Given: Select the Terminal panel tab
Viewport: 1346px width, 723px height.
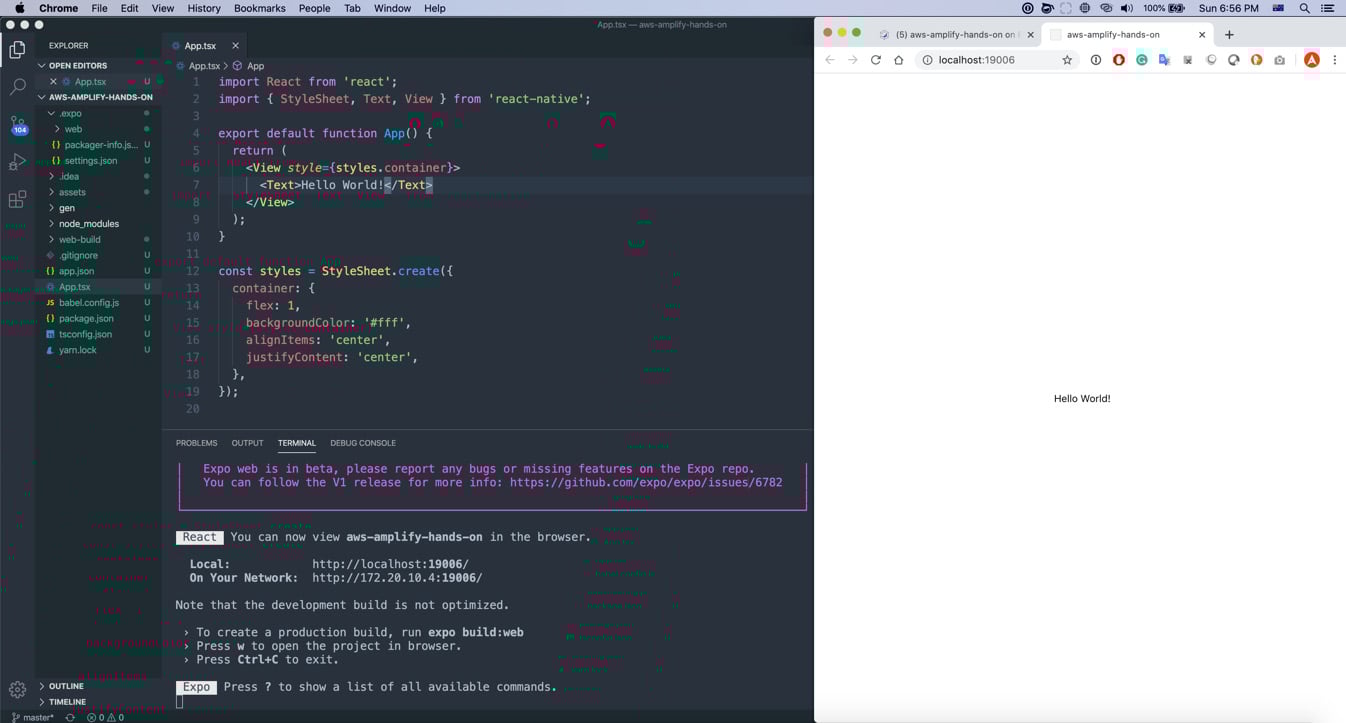Looking at the screenshot, I should (296, 443).
